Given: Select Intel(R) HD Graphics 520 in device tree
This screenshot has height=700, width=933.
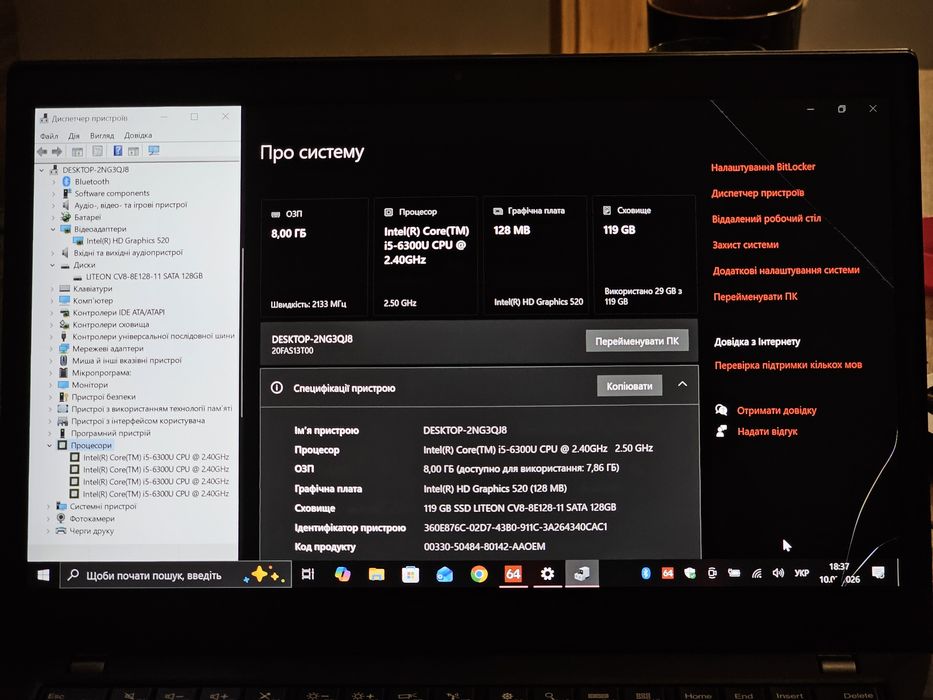Looking at the screenshot, I should click(x=127, y=240).
